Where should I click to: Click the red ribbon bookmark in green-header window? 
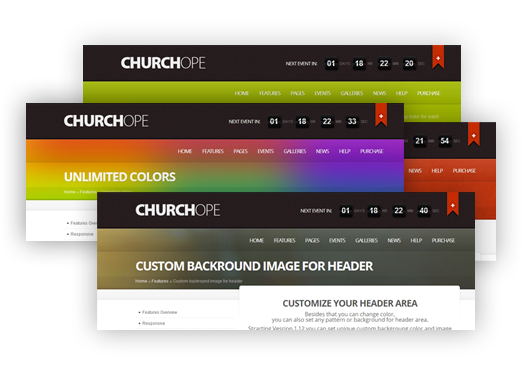pos(438,57)
